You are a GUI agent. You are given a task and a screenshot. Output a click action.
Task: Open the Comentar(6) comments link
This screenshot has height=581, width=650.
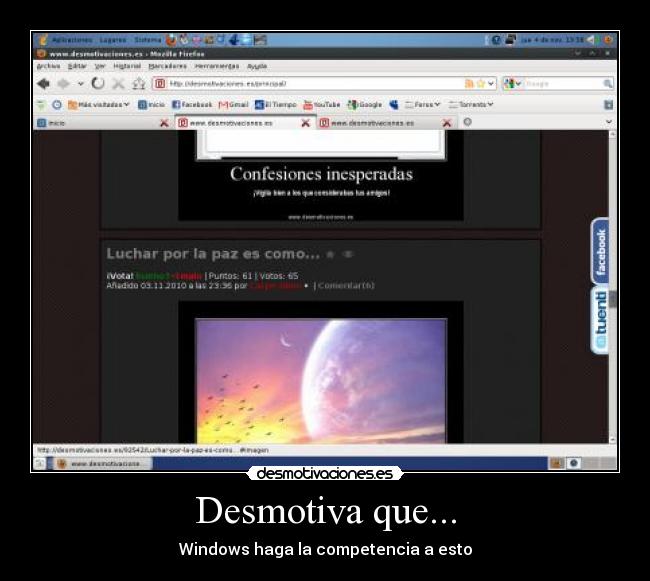[346, 286]
